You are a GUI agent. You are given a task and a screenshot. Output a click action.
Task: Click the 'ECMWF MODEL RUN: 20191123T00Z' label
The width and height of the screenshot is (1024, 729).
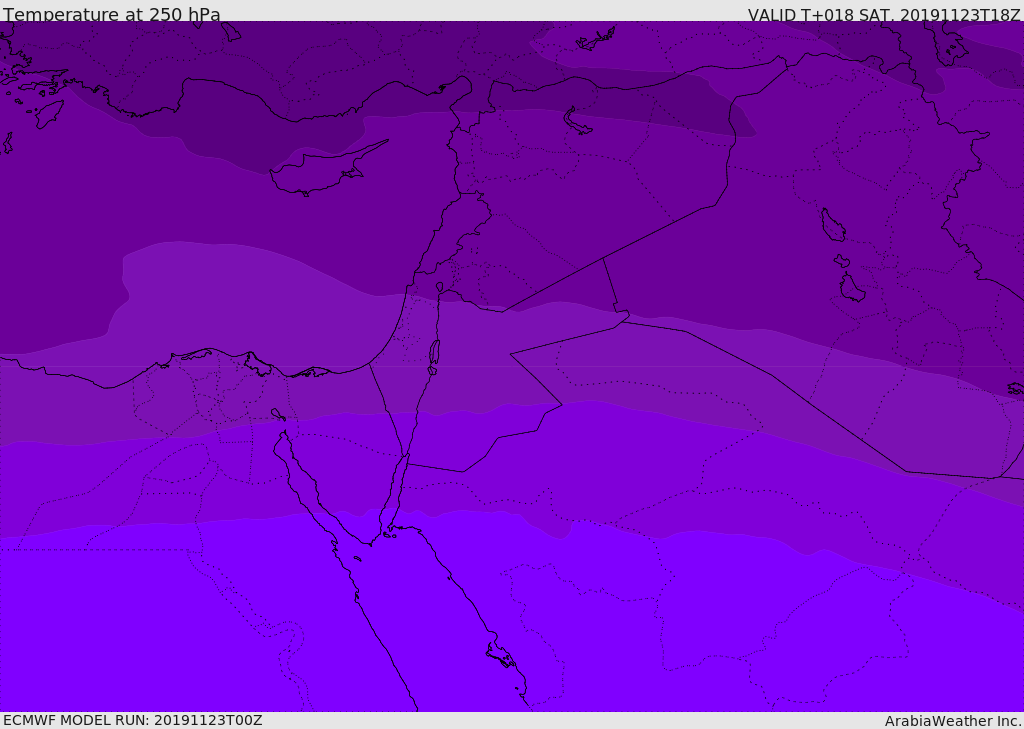133,720
